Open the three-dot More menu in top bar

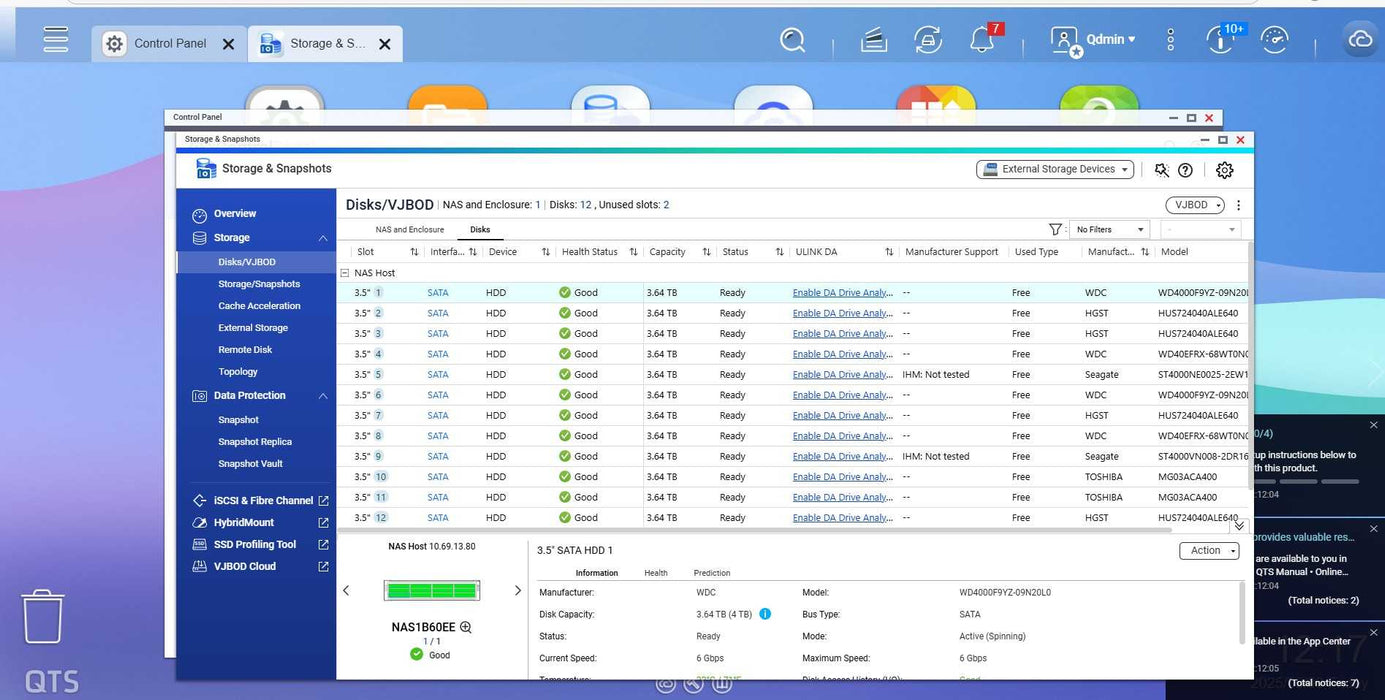coord(1171,40)
